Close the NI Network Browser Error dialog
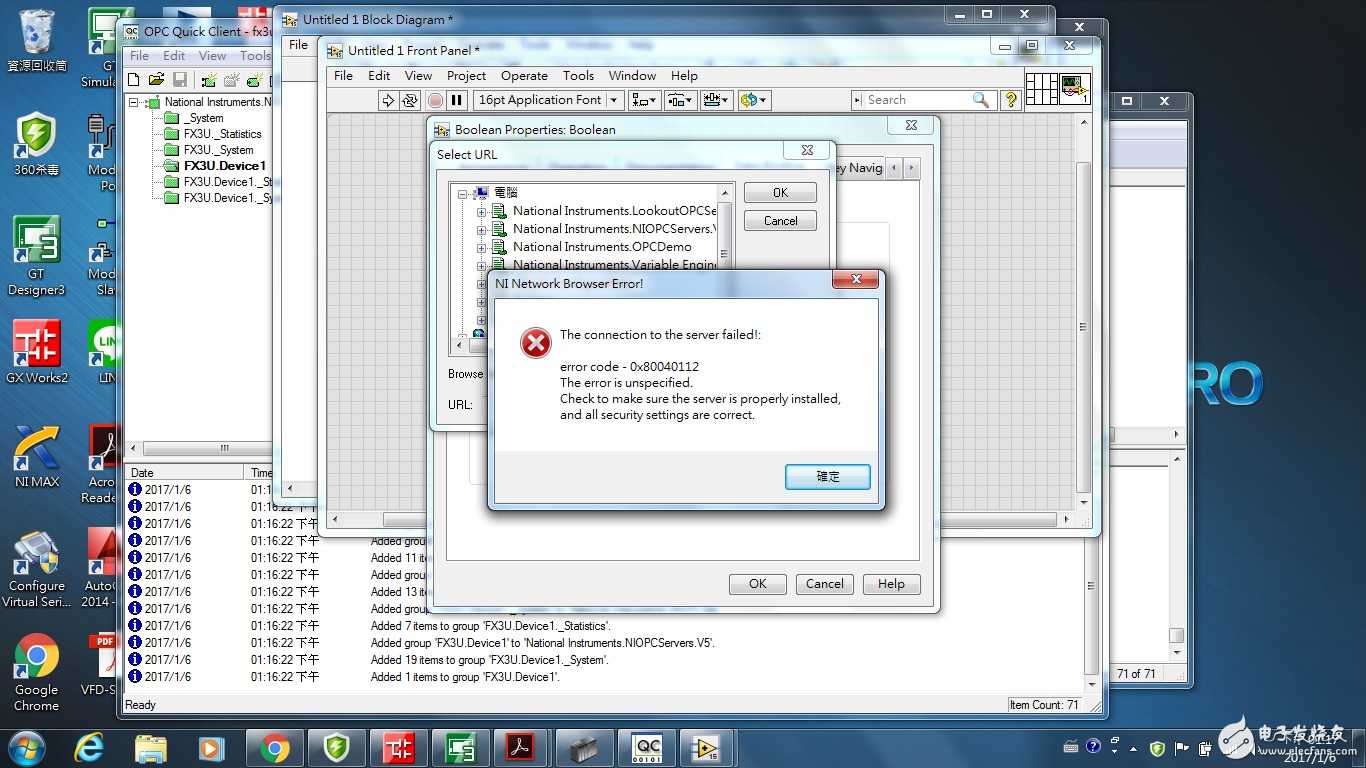 click(856, 280)
